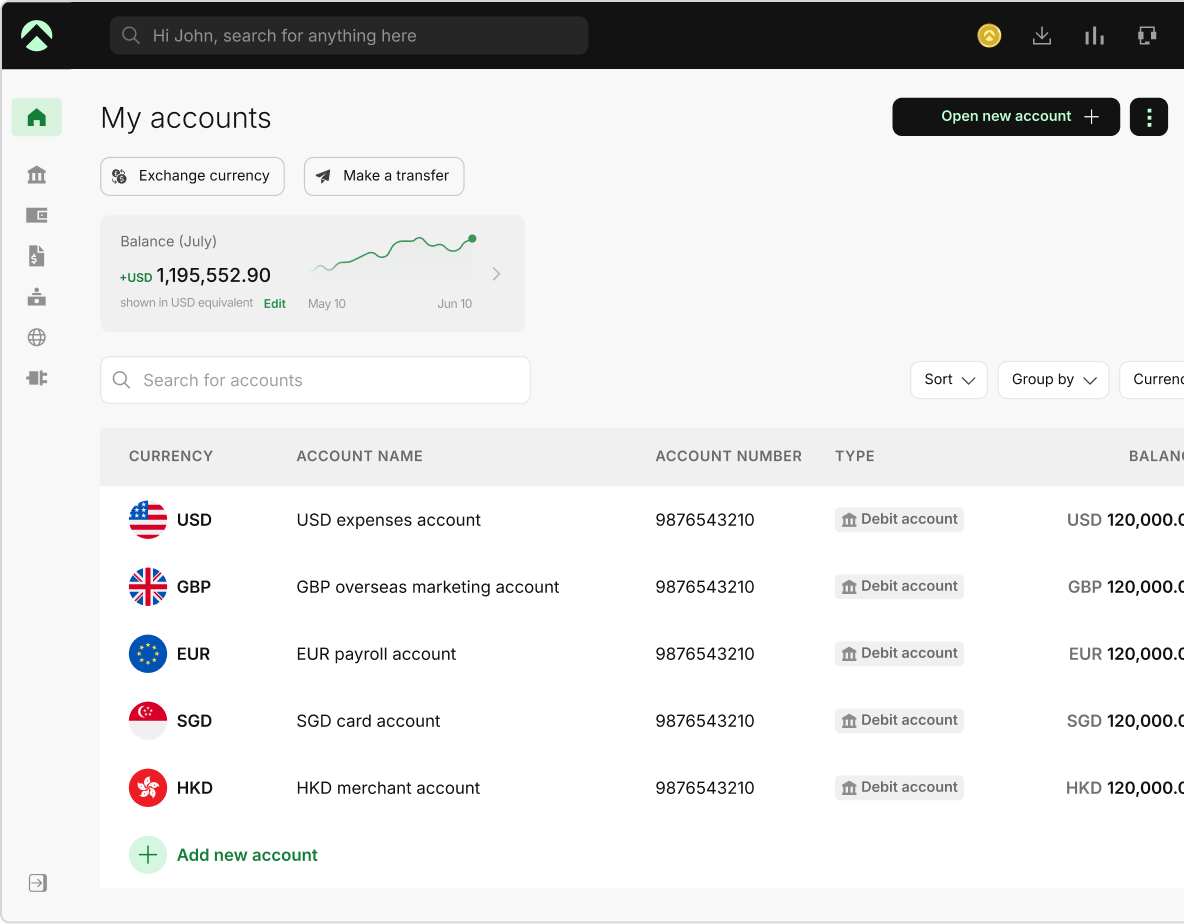Select EUR payroll account name
The width and height of the screenshot is (1184, 924).
pyautogui.click(x=376, y=654)
